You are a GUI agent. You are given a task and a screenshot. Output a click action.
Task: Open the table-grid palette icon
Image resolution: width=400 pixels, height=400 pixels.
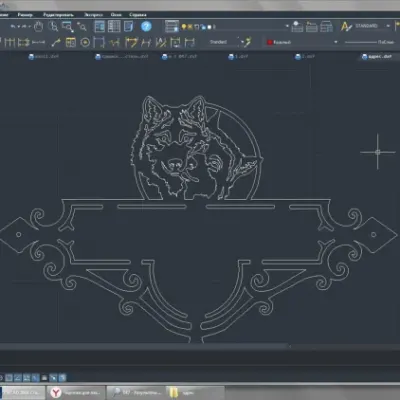pos(114,26)
